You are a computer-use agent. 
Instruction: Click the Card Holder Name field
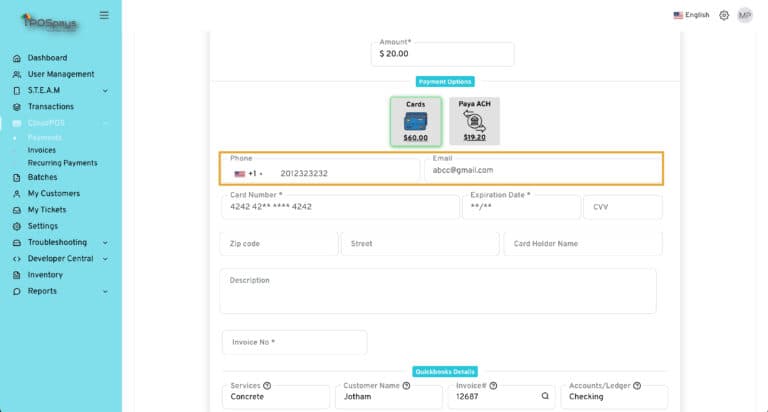583,244
